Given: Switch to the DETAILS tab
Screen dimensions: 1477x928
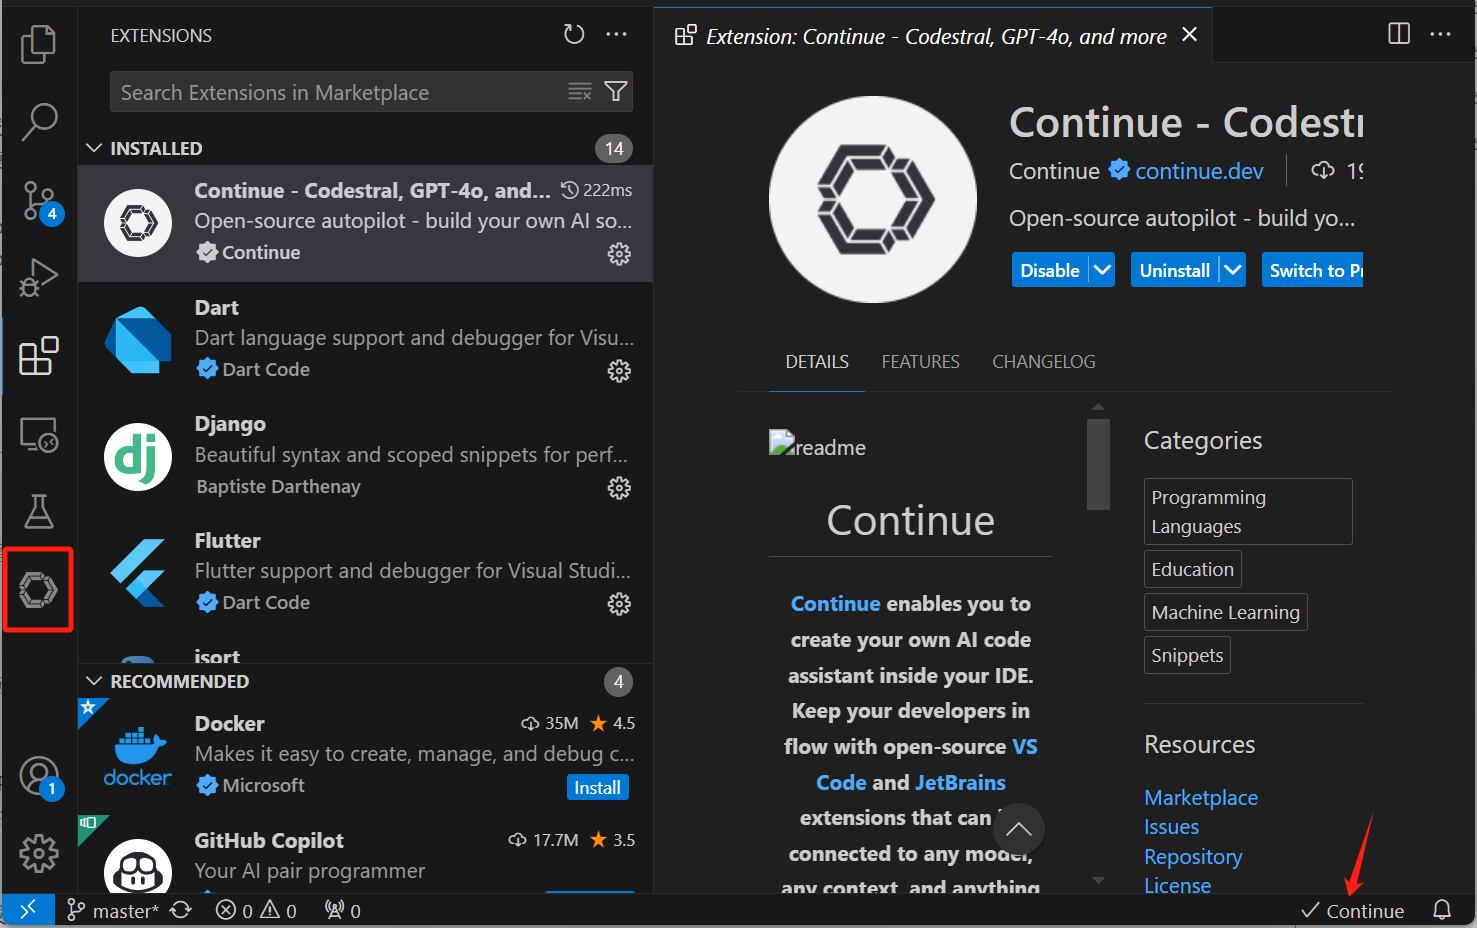Looking at the screenshot, I should (x=817, y=362).
